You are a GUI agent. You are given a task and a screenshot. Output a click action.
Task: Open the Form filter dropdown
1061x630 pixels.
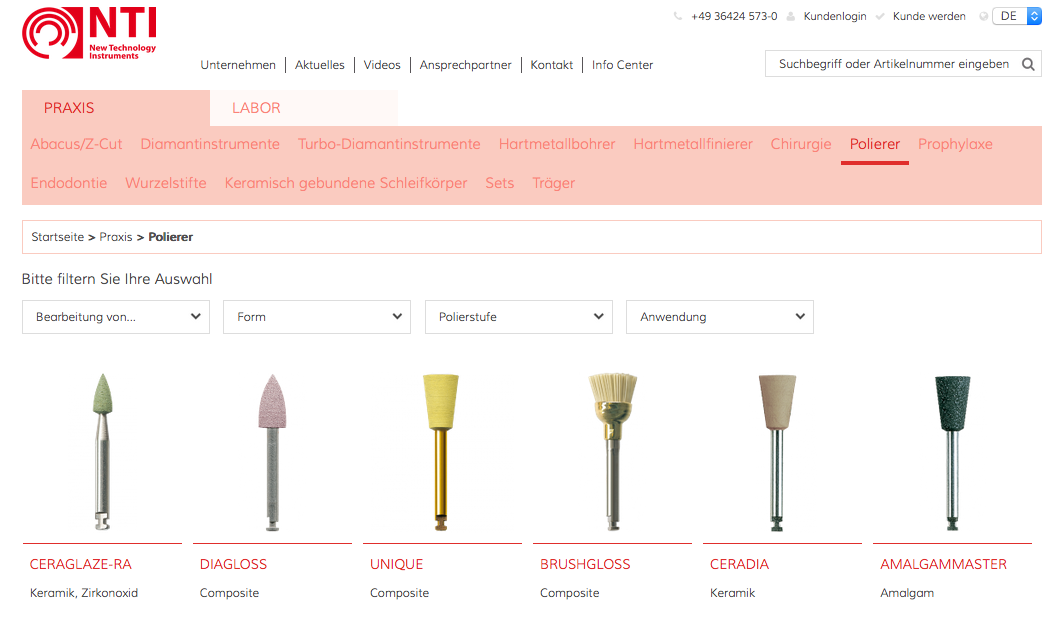[317, 317]
